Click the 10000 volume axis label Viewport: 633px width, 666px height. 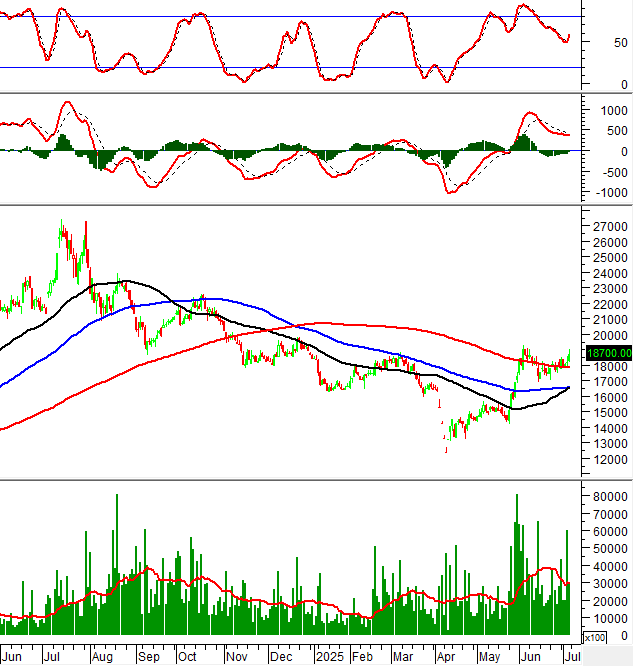click(x=609, y=618)
